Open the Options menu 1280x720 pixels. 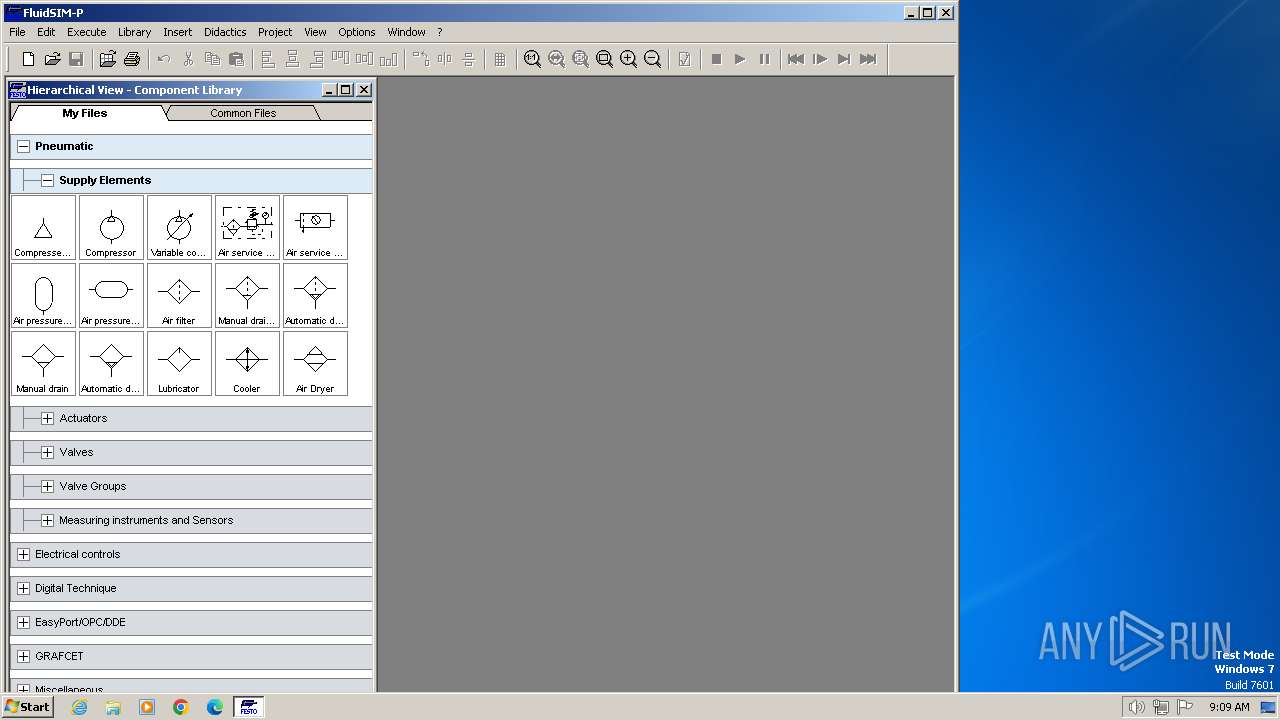(356, 32)
